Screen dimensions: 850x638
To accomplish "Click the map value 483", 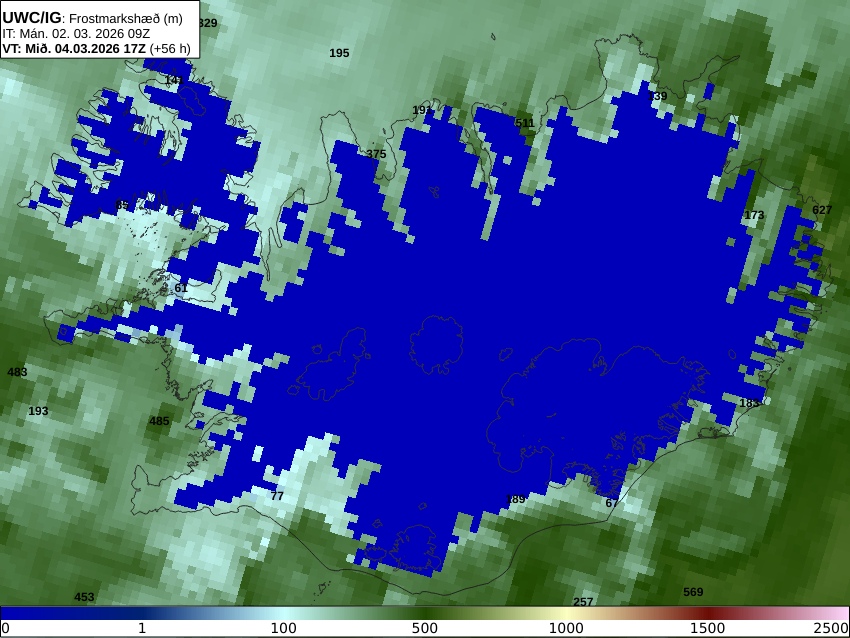I will (x=17, y=372).
